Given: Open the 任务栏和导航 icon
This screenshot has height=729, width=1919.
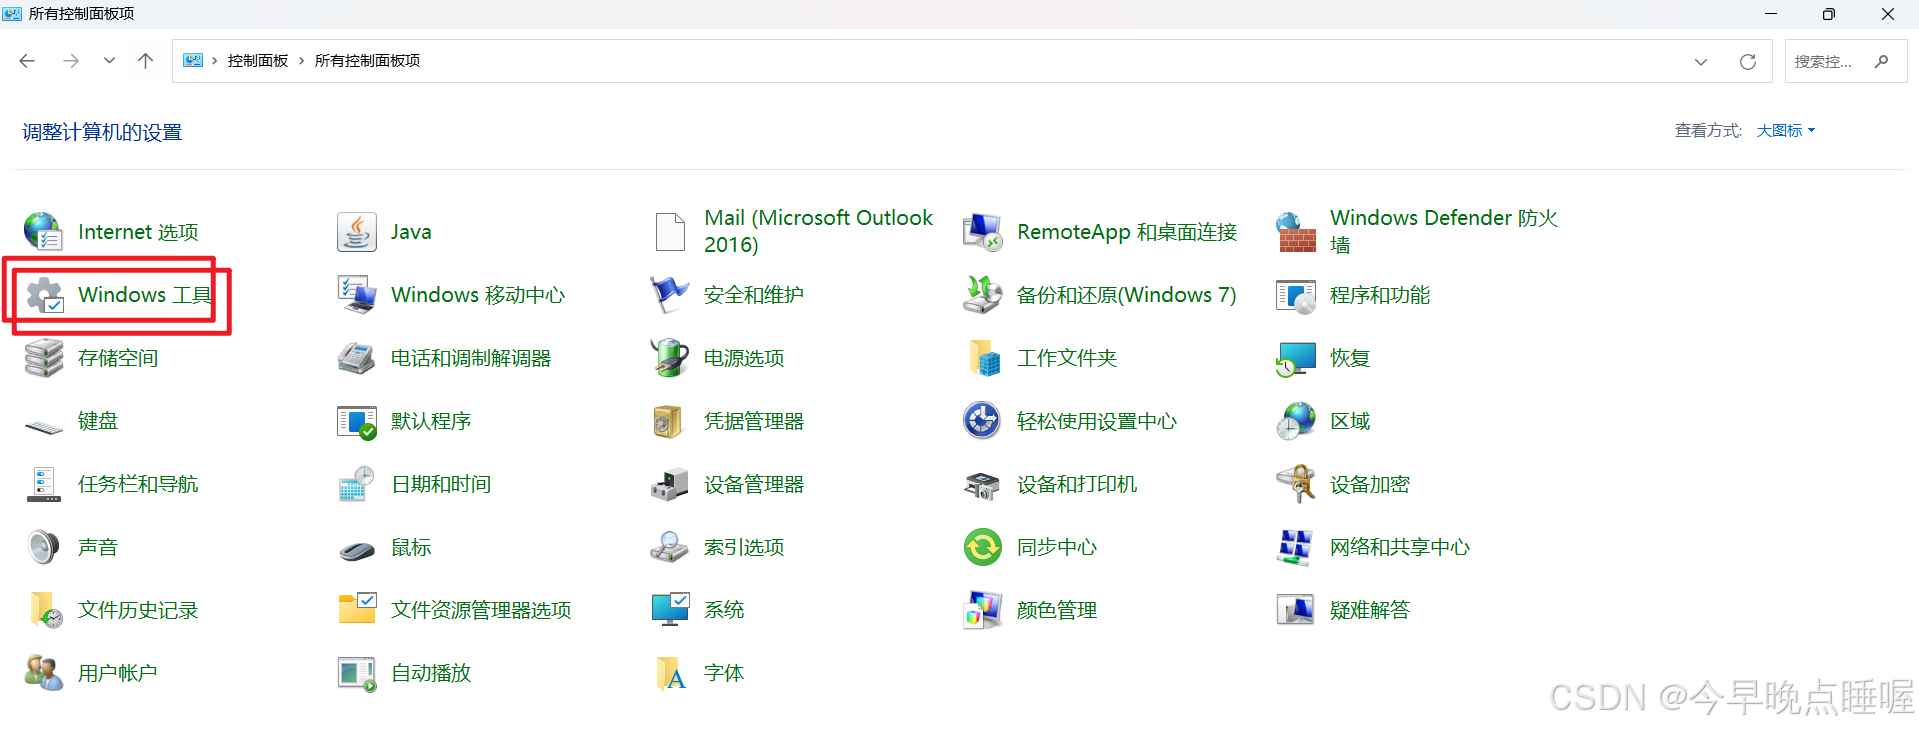Looking at the screenshot, I should tap(43, 483).
